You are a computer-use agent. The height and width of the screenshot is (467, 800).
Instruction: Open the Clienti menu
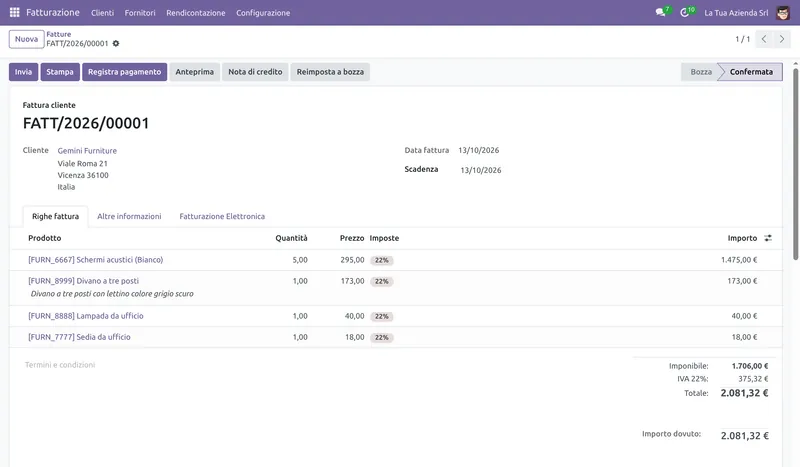pyautogui.click(x=103, y=13)
